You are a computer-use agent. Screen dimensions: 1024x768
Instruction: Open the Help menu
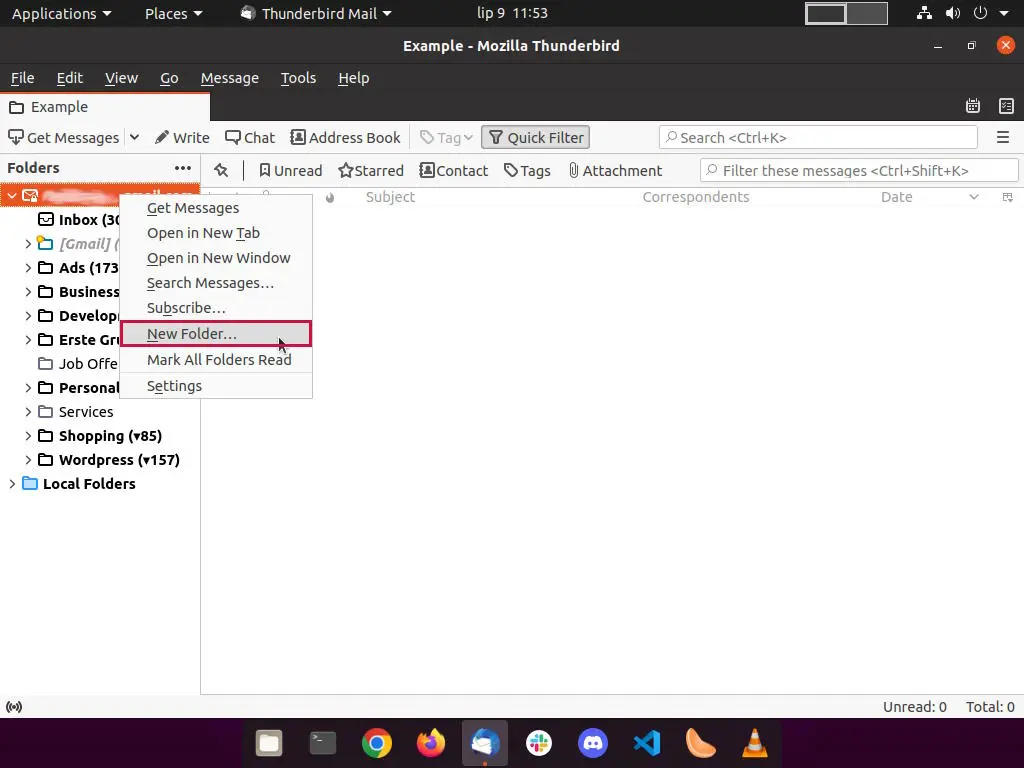(353, 78)
